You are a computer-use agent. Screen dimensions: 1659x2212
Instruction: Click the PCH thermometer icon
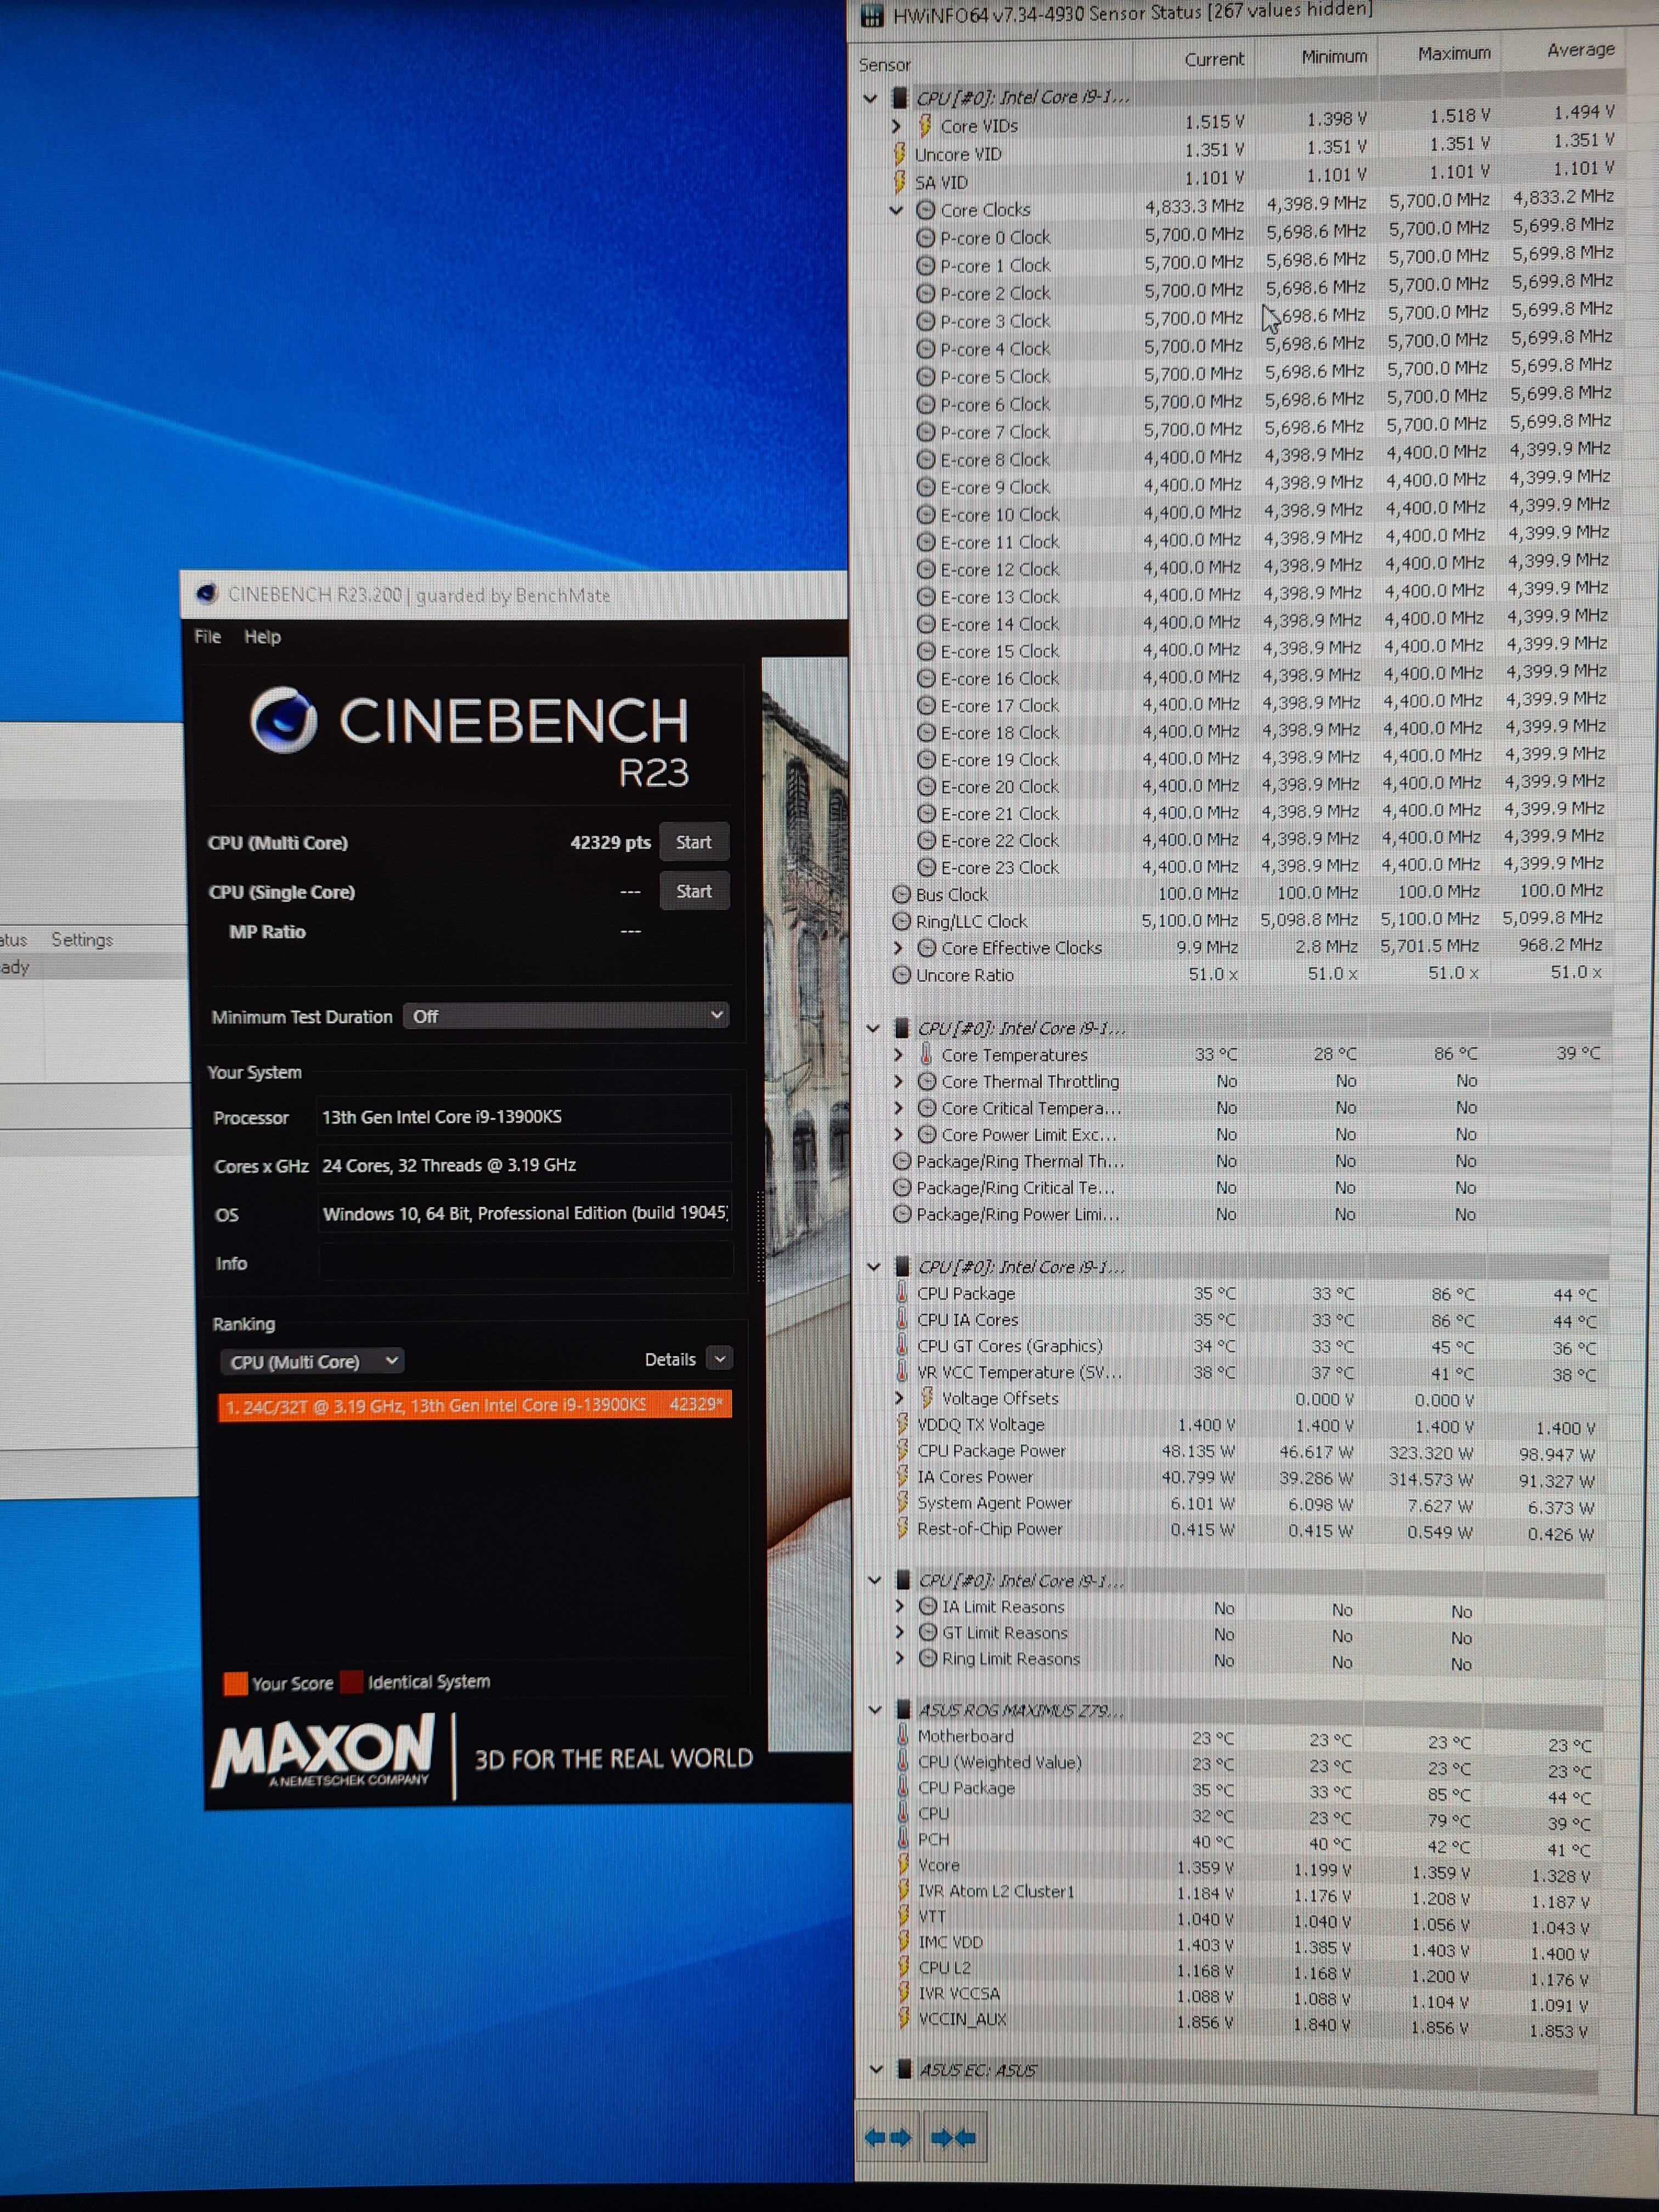pyautogui.click(x=904, y=1839)
